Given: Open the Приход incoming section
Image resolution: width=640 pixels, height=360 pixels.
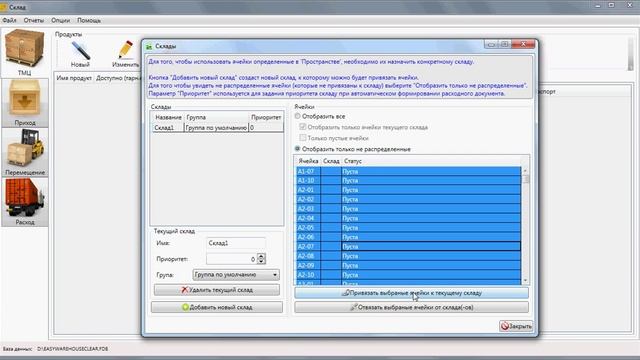Looking at the screenshot, I should click(x=24, y=102).
